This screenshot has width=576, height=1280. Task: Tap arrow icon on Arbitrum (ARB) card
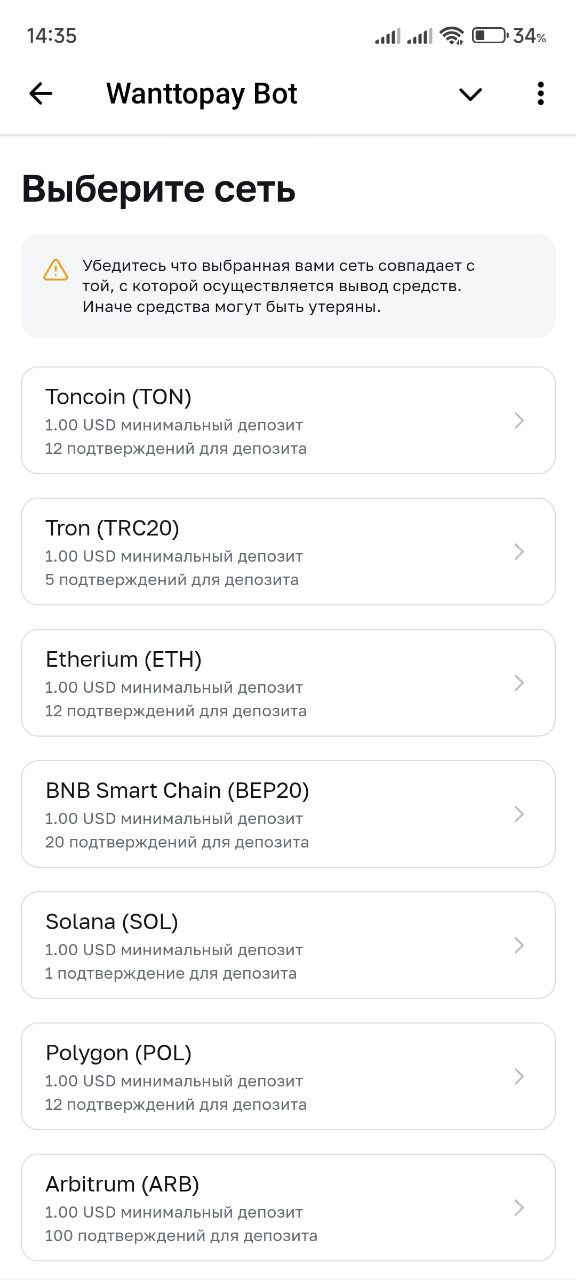click(519, 1208)
